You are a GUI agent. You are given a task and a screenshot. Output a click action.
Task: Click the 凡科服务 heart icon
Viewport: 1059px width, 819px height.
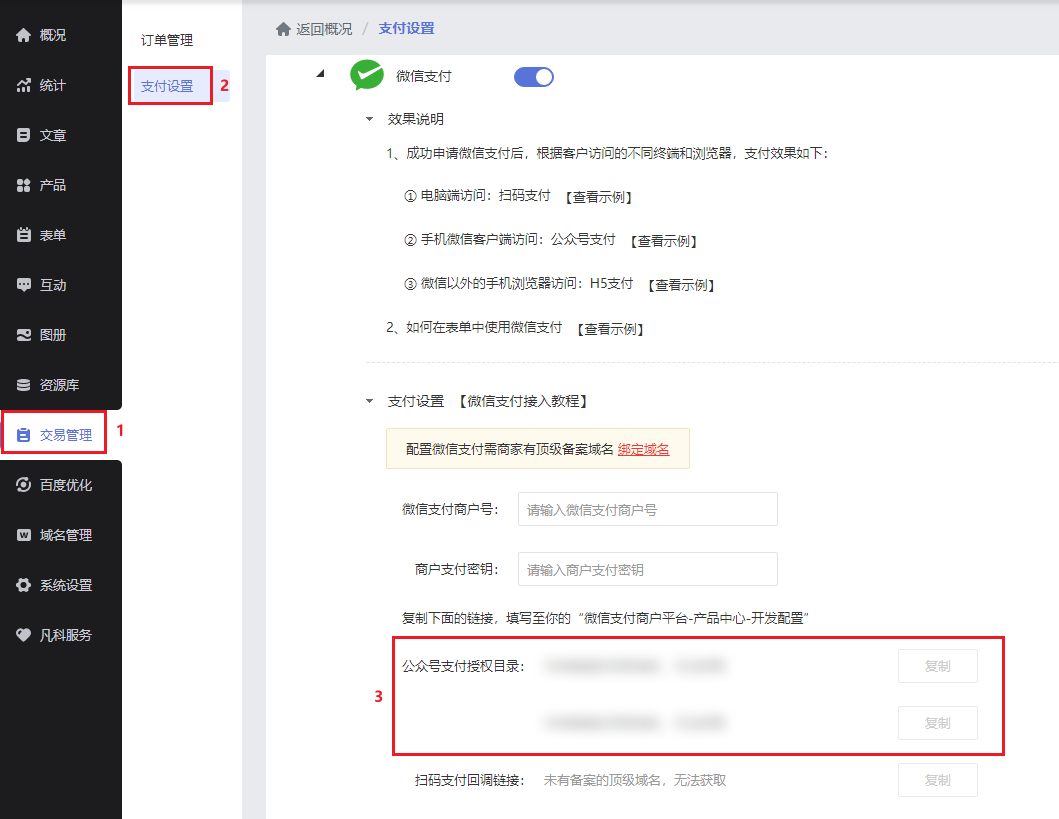click(24, 635)
